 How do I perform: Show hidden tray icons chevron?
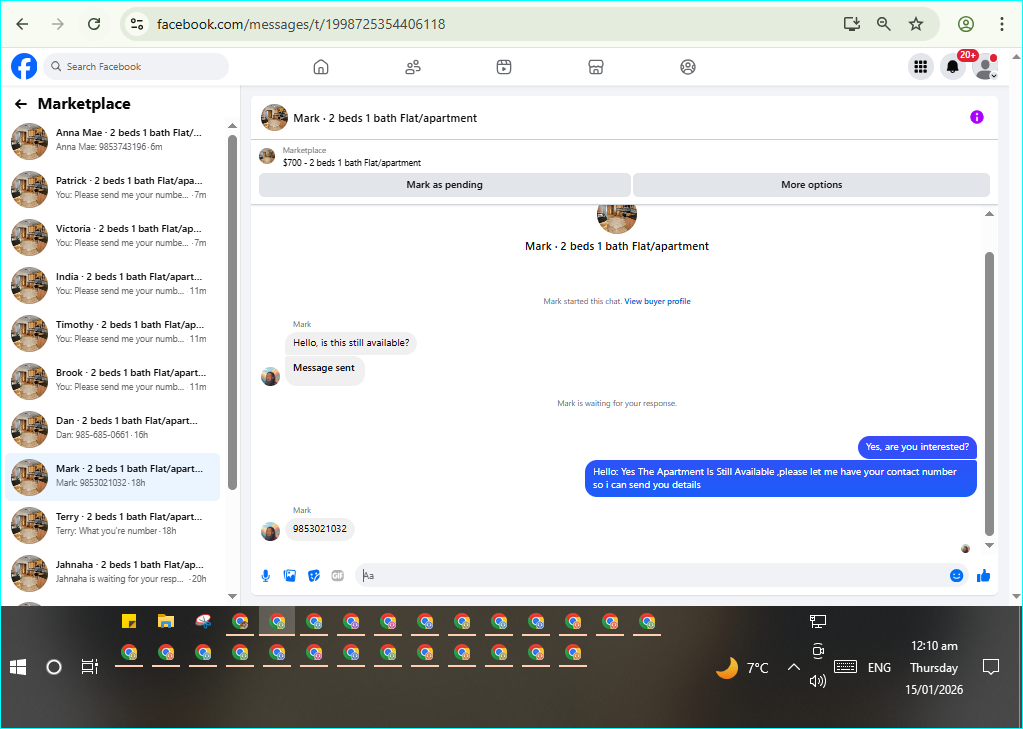click(x=794, y=667)
